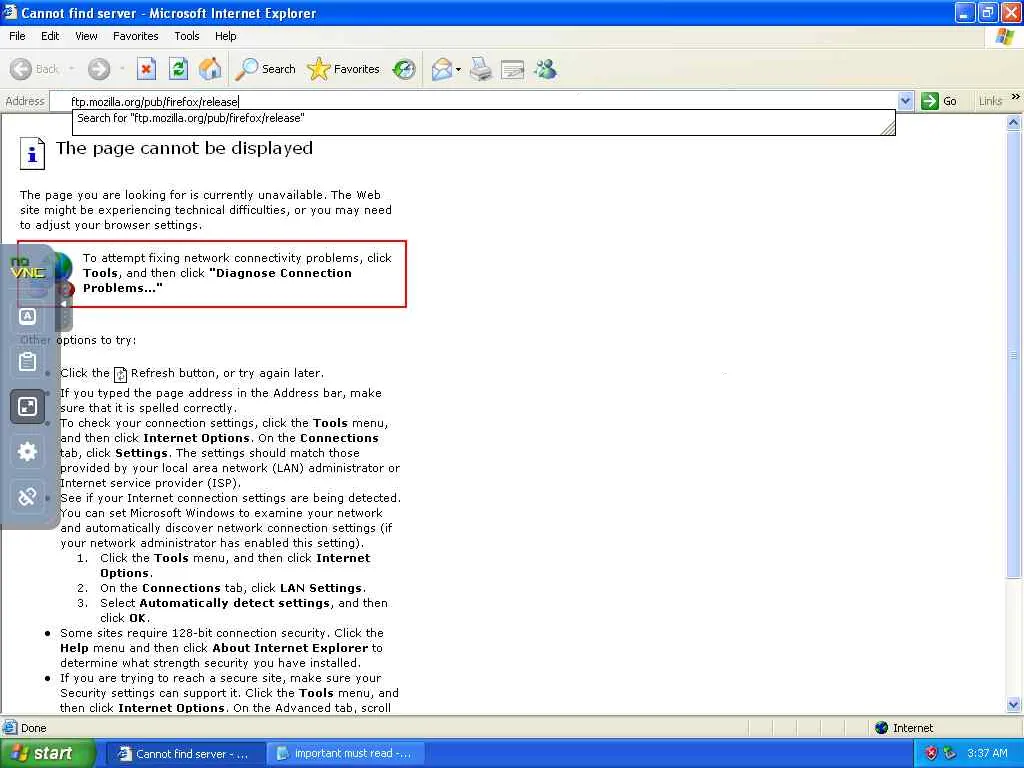The image size is (1024, 768).
Task: Click the green Go button
Action: [939, 101]
